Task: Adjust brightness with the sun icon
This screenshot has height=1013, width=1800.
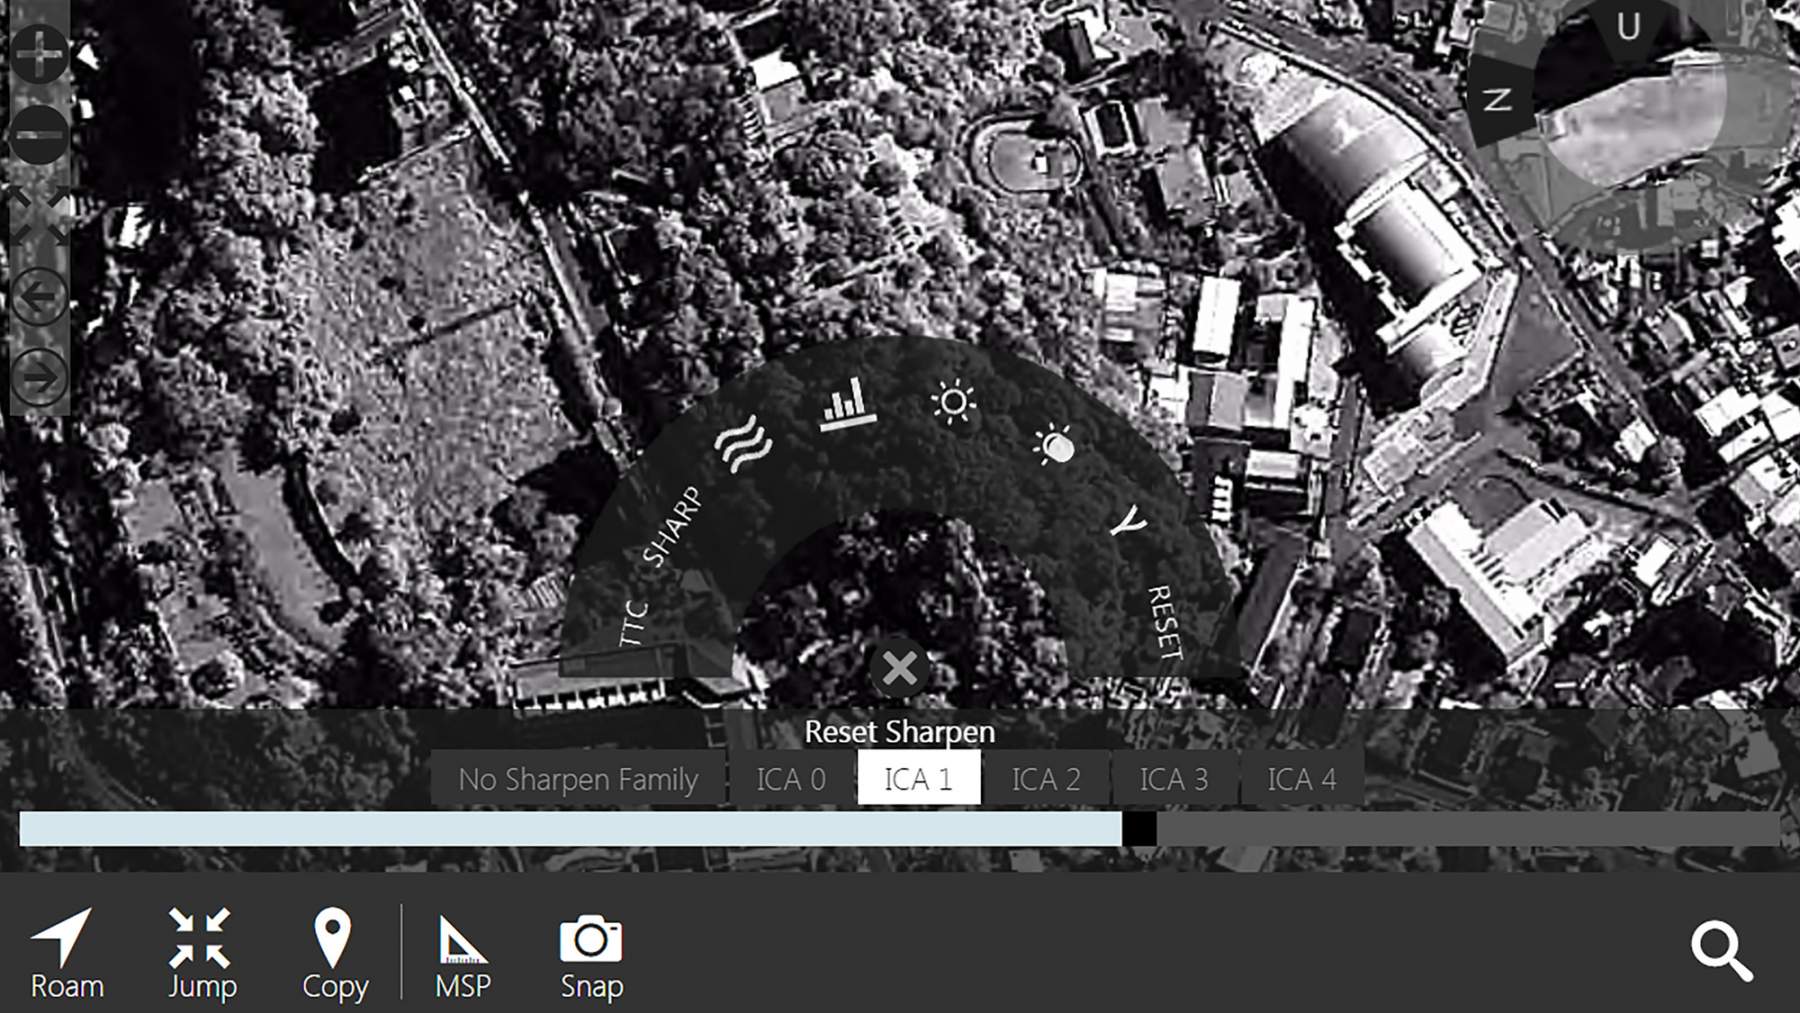Action: point(953,402)
